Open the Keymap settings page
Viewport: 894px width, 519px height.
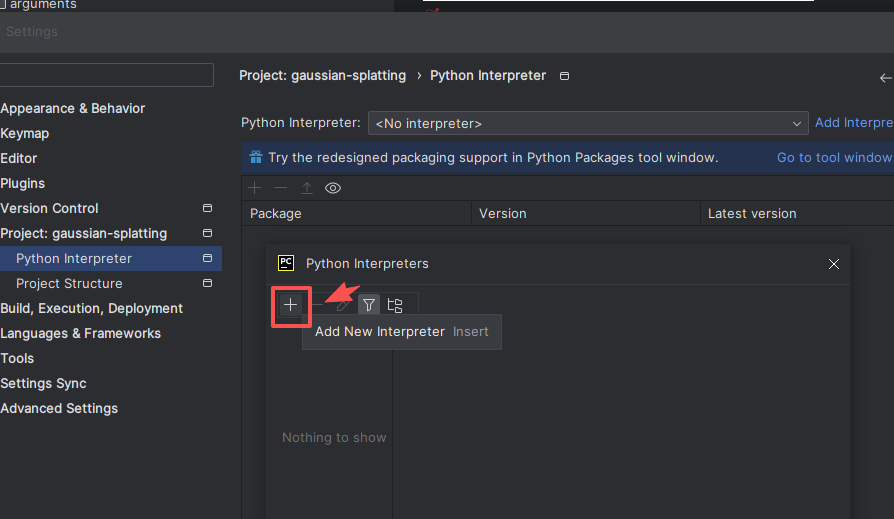(x=25, y=133)
